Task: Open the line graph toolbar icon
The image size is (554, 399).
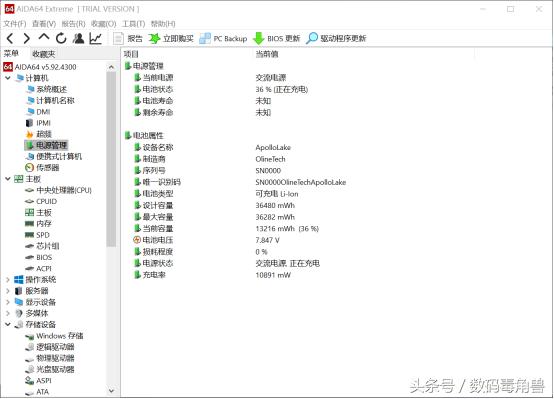Action: coord(96,38)
